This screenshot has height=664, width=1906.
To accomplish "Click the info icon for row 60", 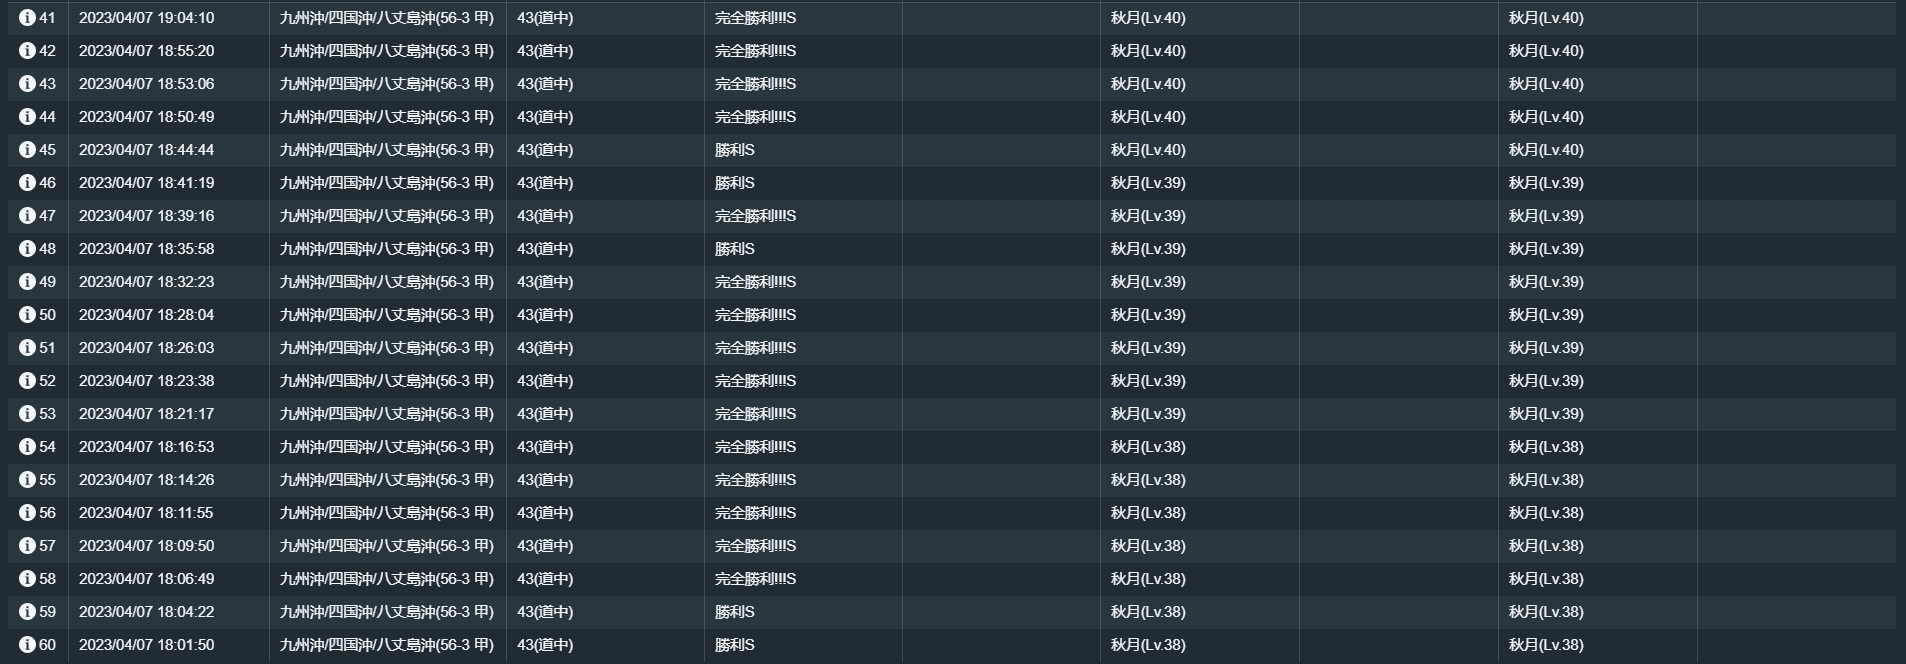I will click(27, 645).
